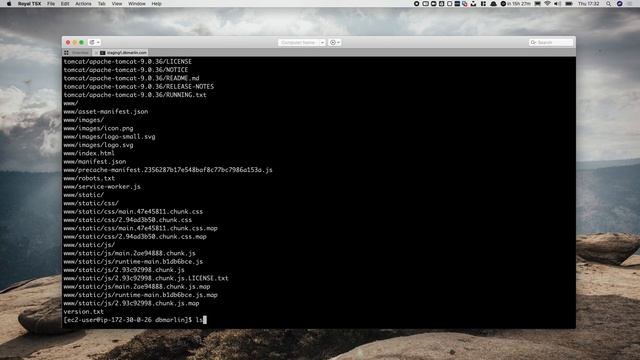Expand the Computer Name history dropdown arrow

(x=322, y=42)
